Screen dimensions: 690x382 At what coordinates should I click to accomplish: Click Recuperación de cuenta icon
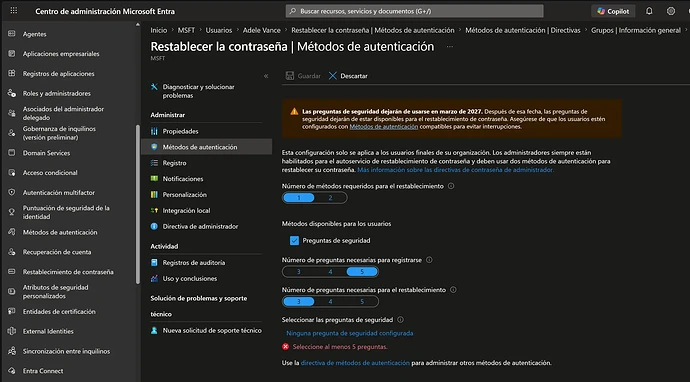tap(12, 252)
